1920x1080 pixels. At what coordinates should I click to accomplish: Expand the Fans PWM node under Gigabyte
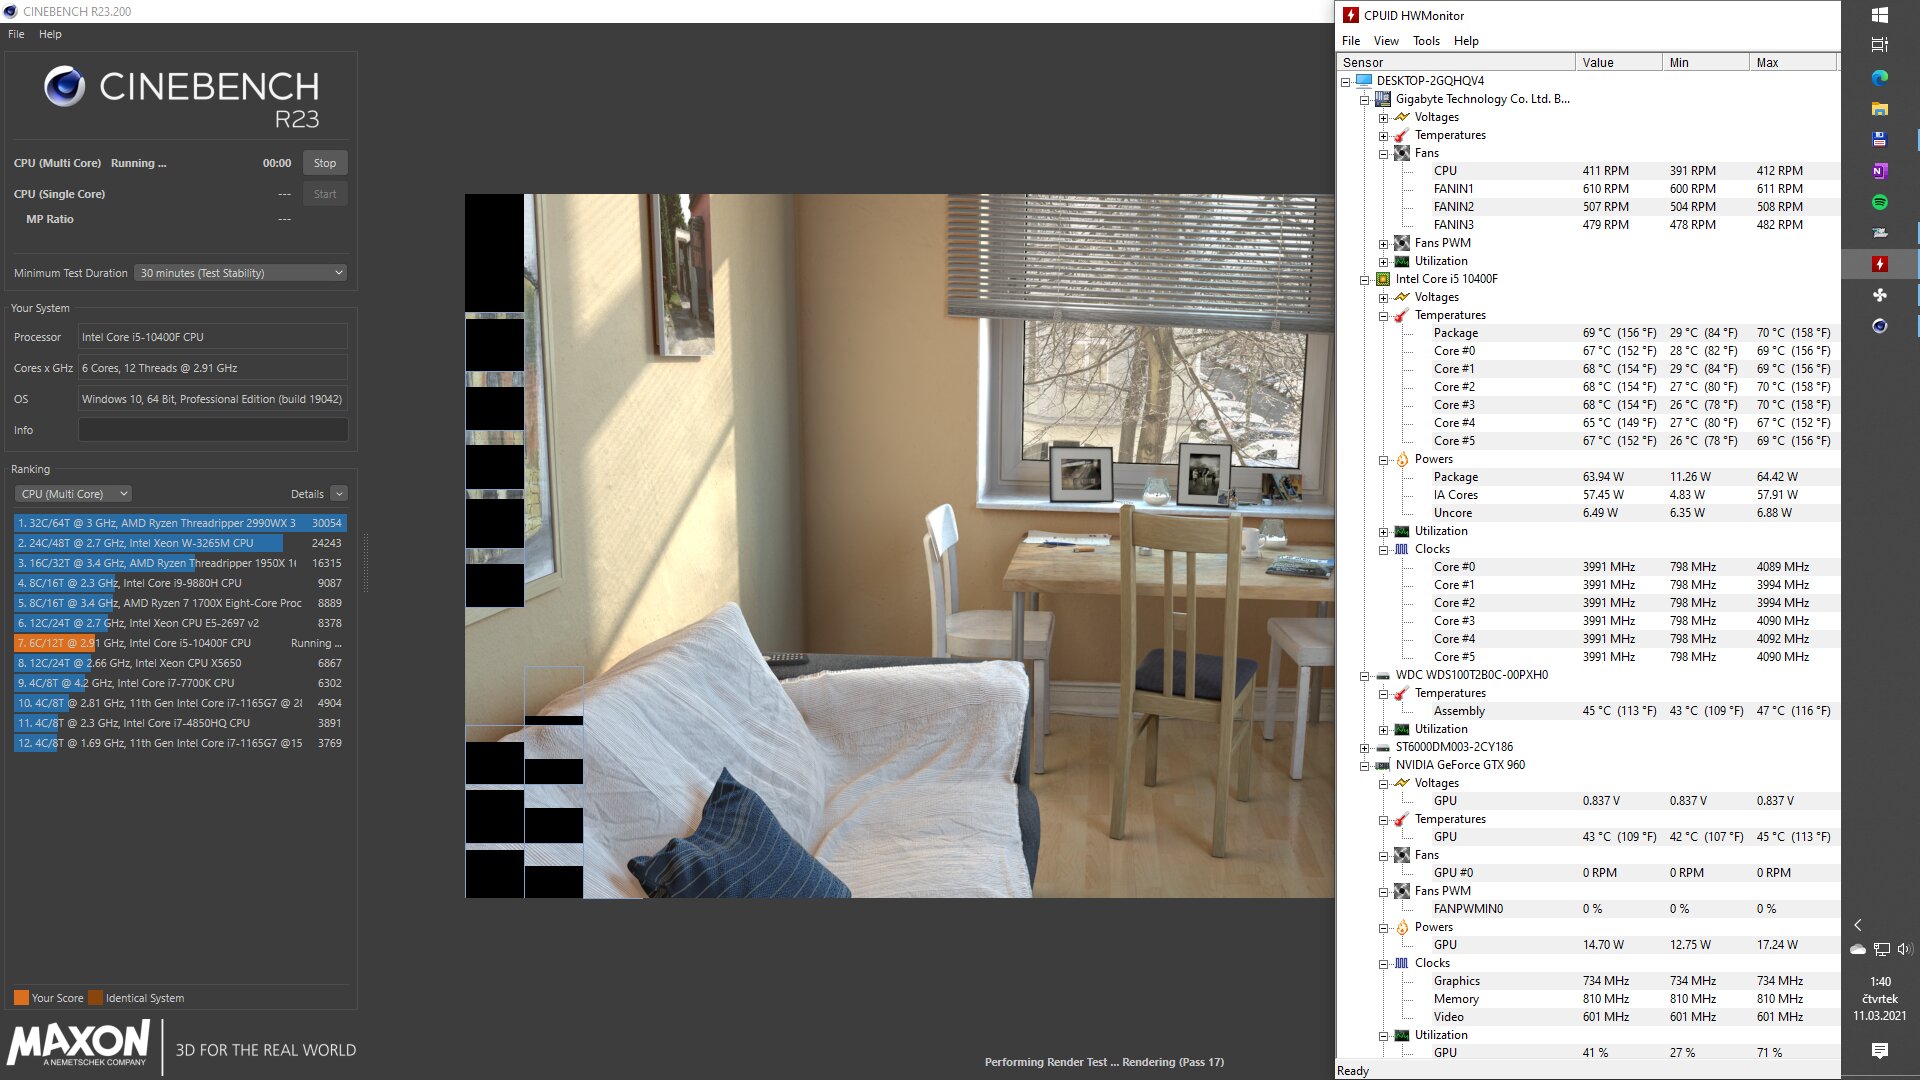point(1383,244)
